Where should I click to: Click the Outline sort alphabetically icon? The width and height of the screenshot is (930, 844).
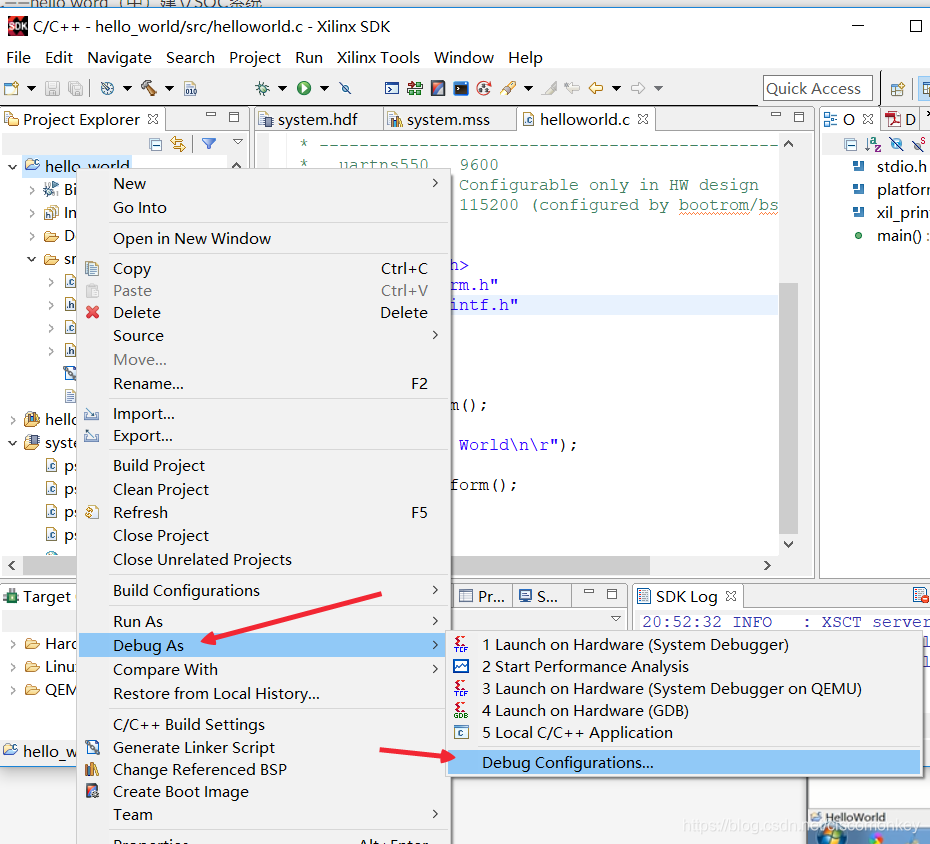(873, 144)
